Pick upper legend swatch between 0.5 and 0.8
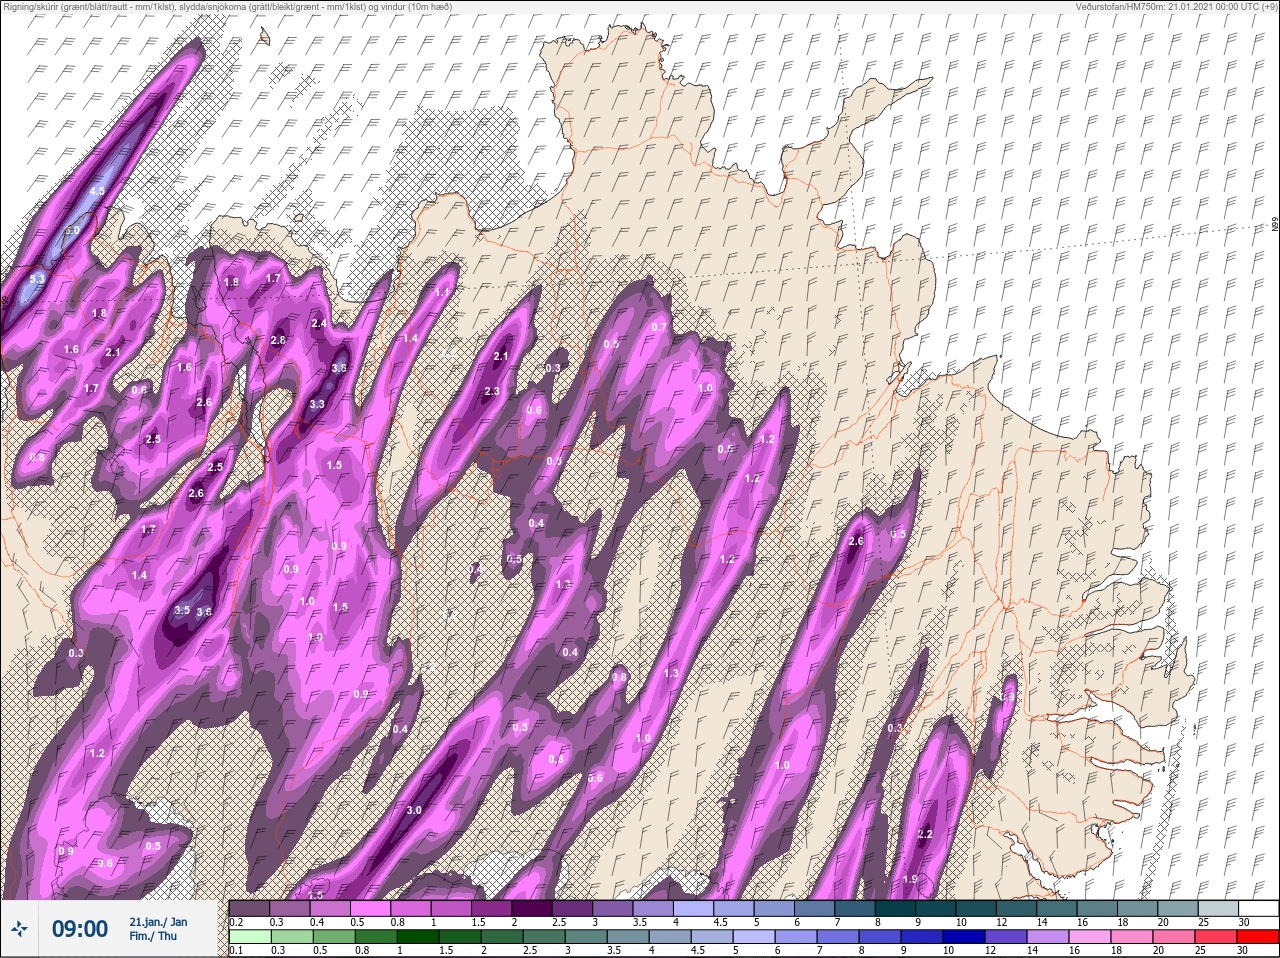Screen dimensions: 1280x958 coord(372,908)
